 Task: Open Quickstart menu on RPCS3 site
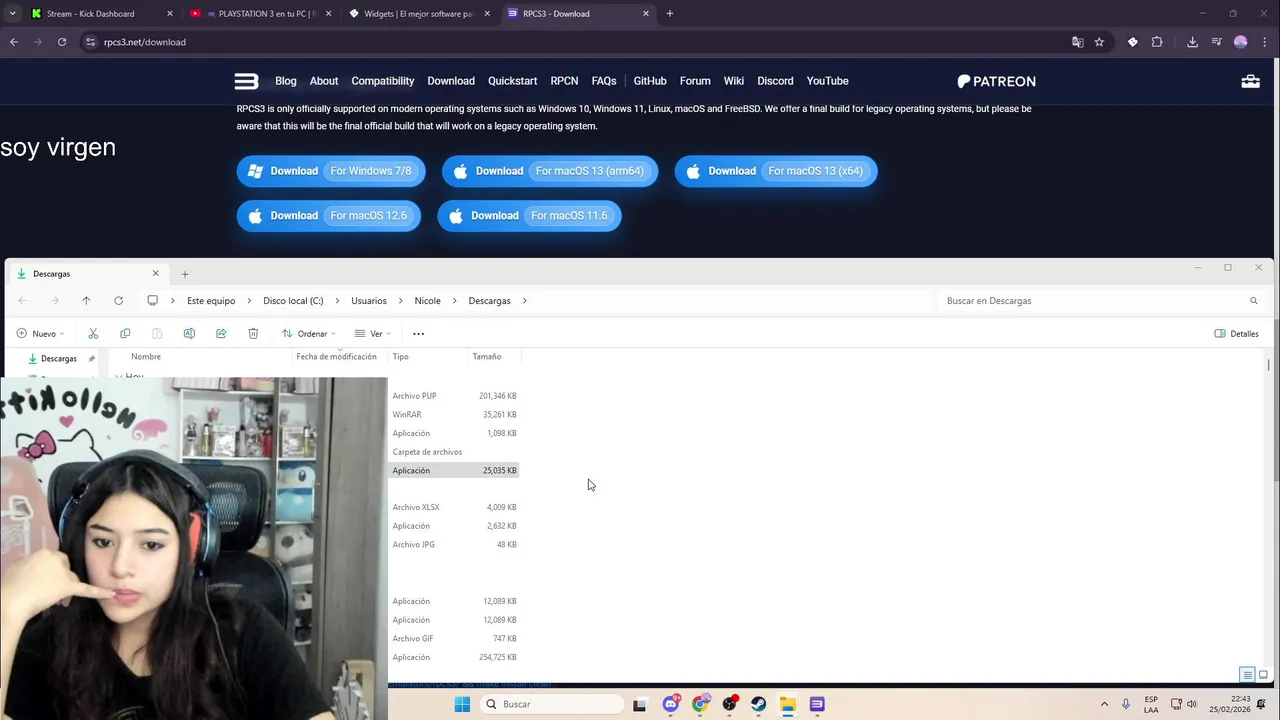point(512,81)
